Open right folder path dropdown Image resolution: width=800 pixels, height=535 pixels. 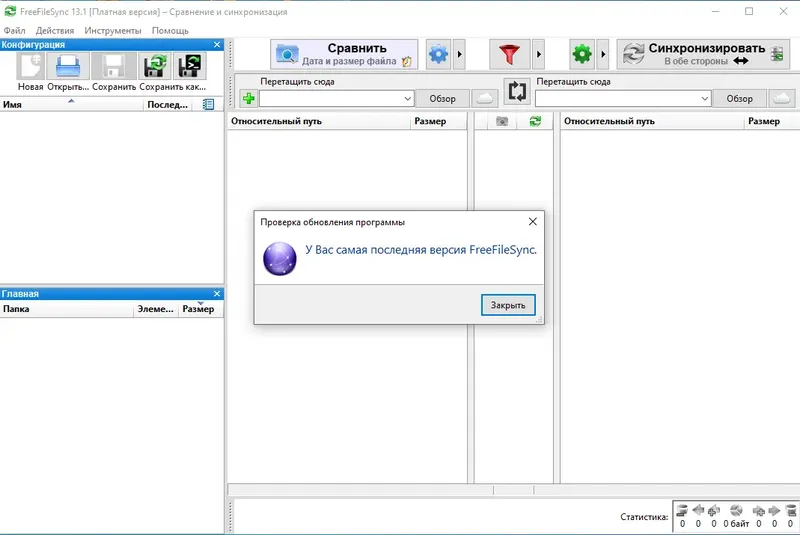click(x=705, y=98)
